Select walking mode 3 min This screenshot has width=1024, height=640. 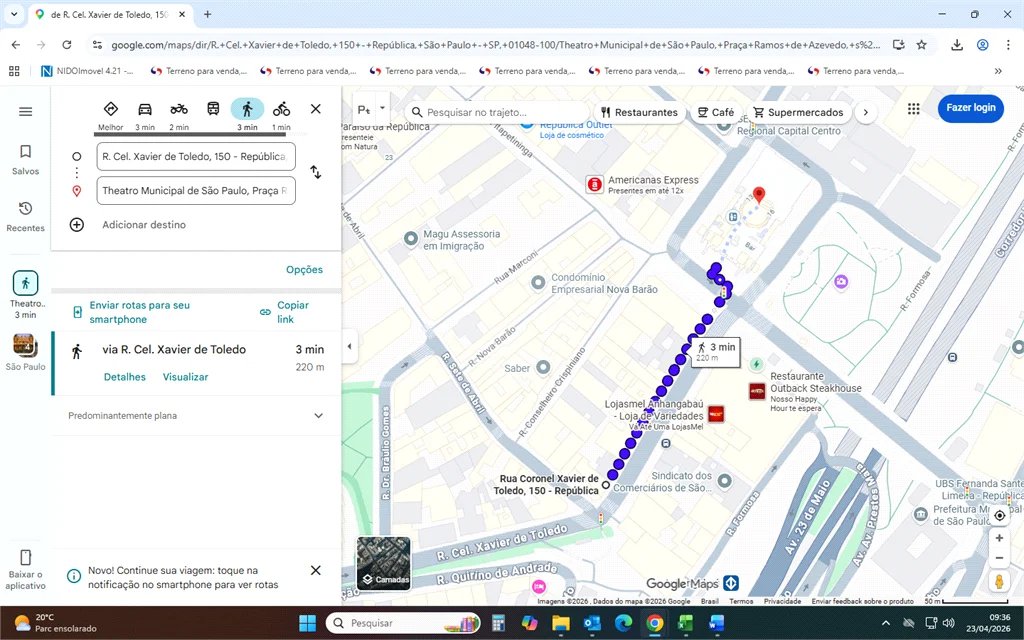pyautogui.click(x=247, y=114)
